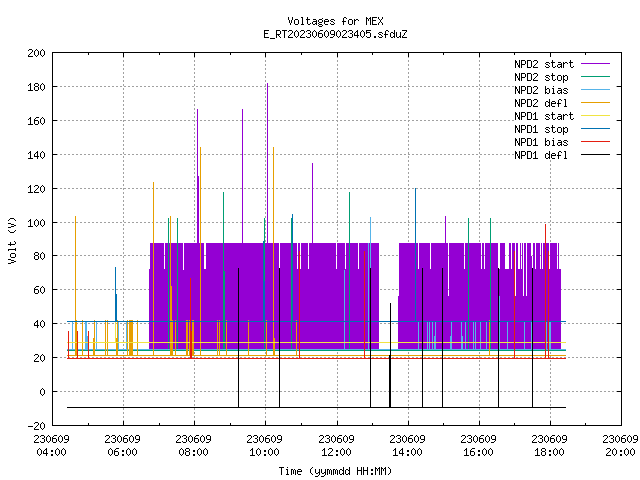Click the y-axis label 'Volt (V)'
Viewport: 640px width, 480px height.
12,241
